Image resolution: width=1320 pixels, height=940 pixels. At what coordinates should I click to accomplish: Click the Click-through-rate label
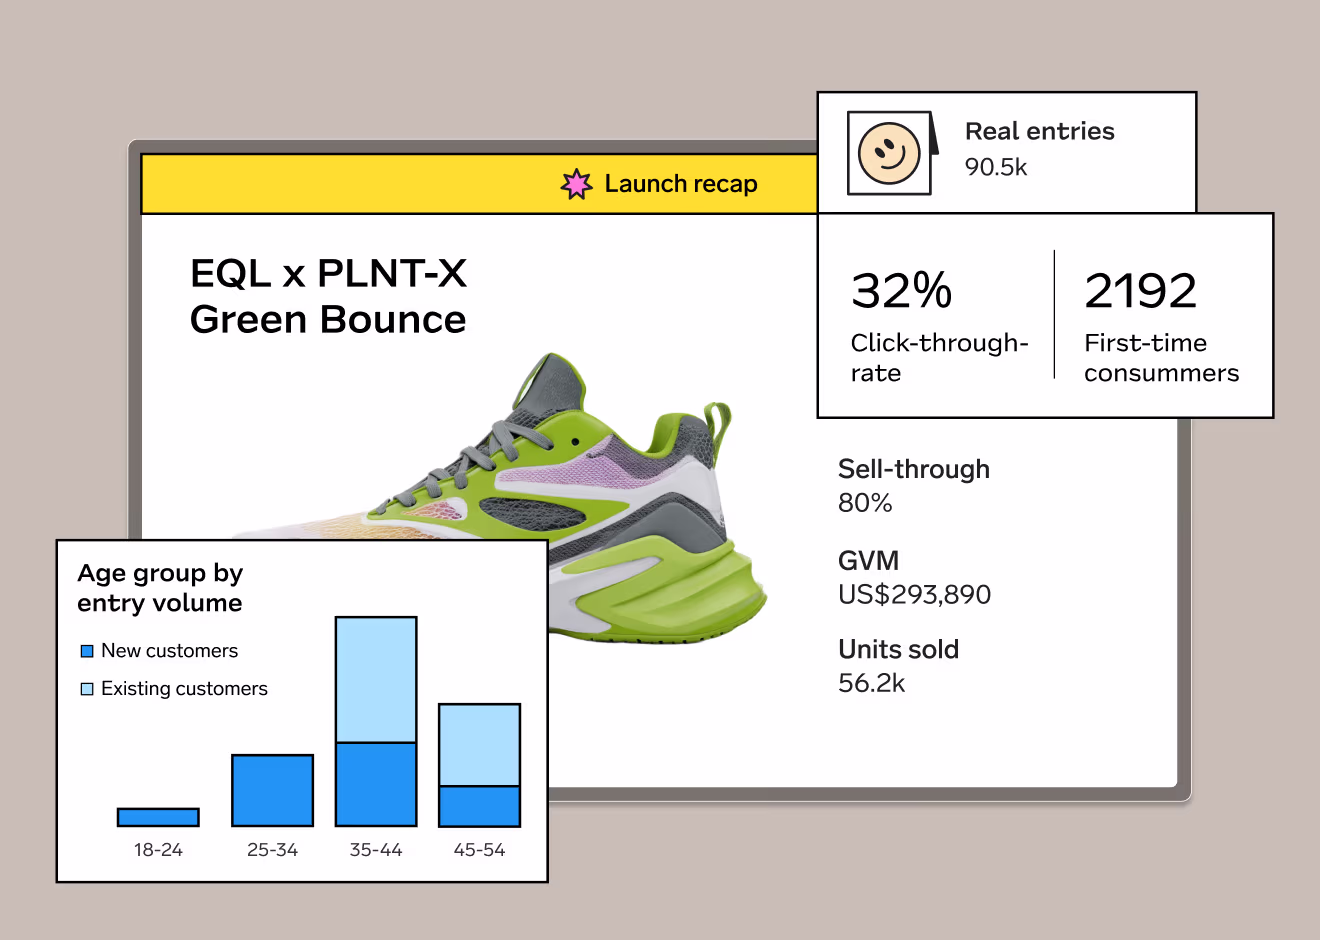point(939,358)
